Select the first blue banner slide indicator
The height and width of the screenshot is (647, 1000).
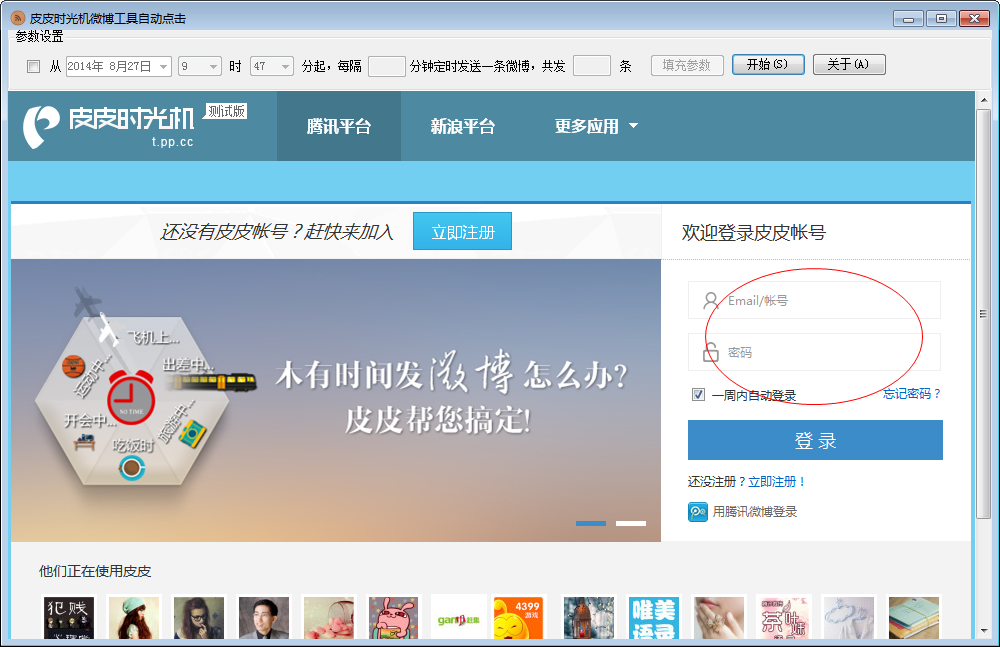click(x=591, y=523)
